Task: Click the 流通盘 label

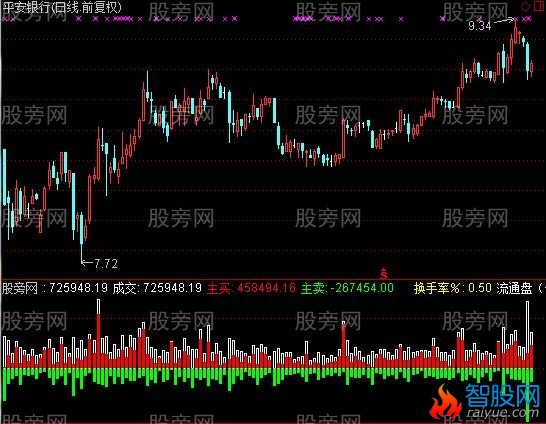Action: click(514, 288)
